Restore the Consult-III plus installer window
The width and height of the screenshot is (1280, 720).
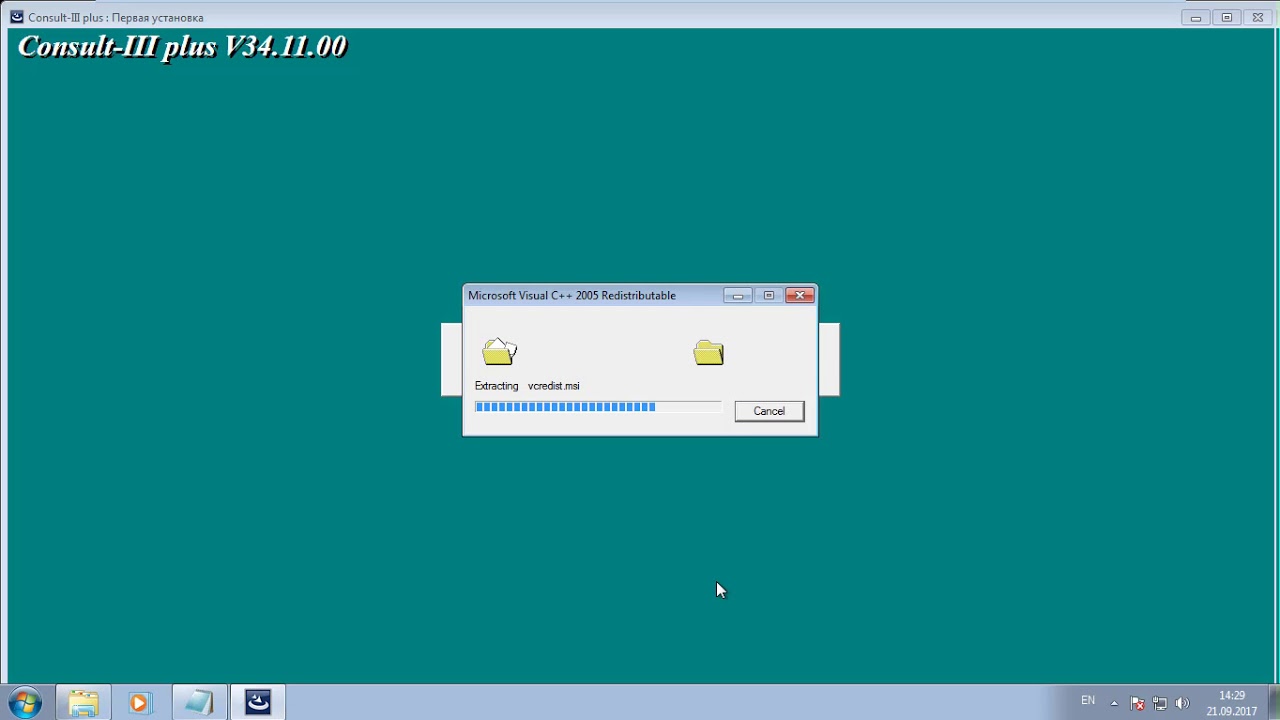[1227, 17]
